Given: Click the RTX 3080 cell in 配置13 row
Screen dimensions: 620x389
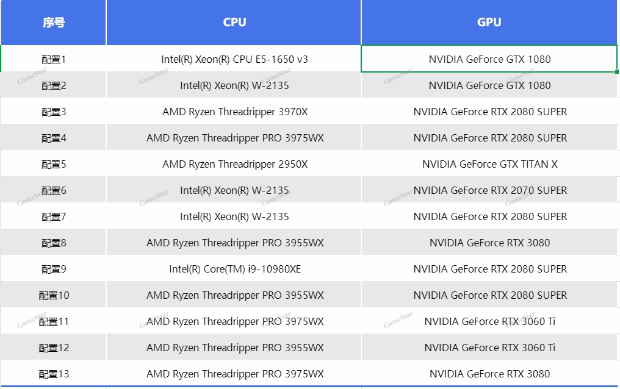Looking at the screenshot, I should tap(489, 374).
